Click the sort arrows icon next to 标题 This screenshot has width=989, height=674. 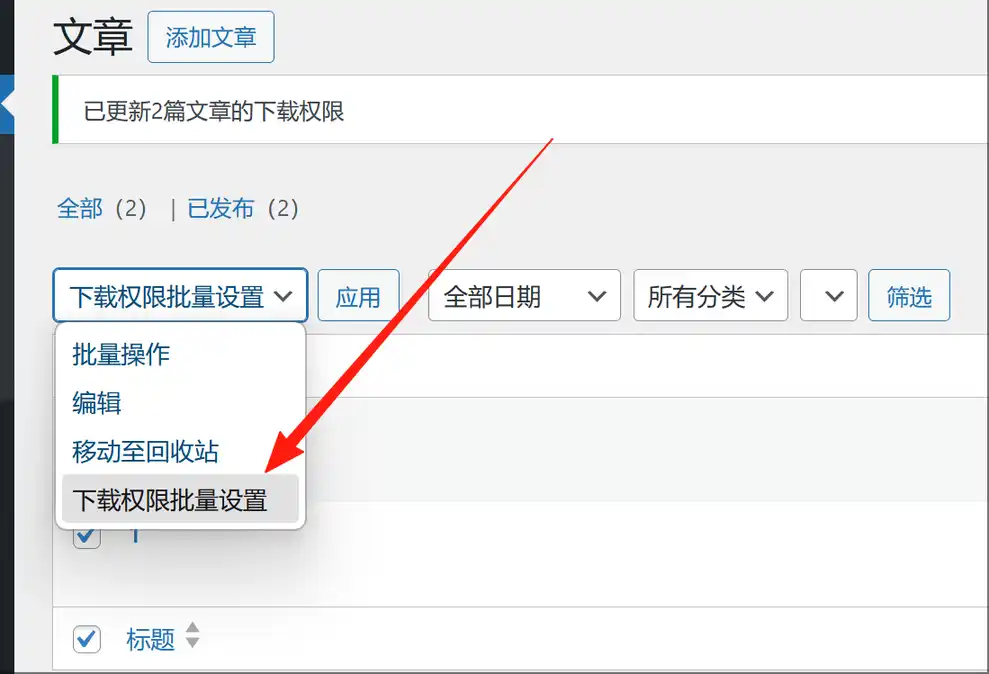(x=192, y=636)
